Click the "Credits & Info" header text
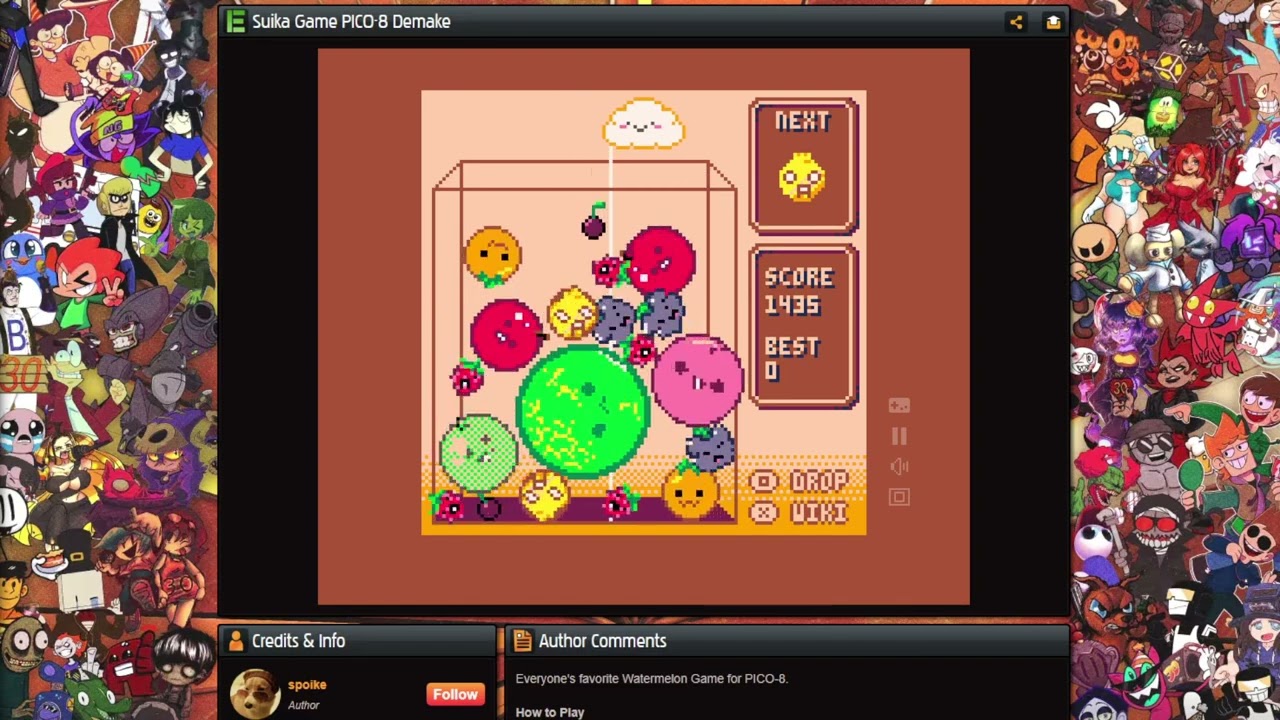Viewport: 1280px width, 720px height. pos(298,641)
